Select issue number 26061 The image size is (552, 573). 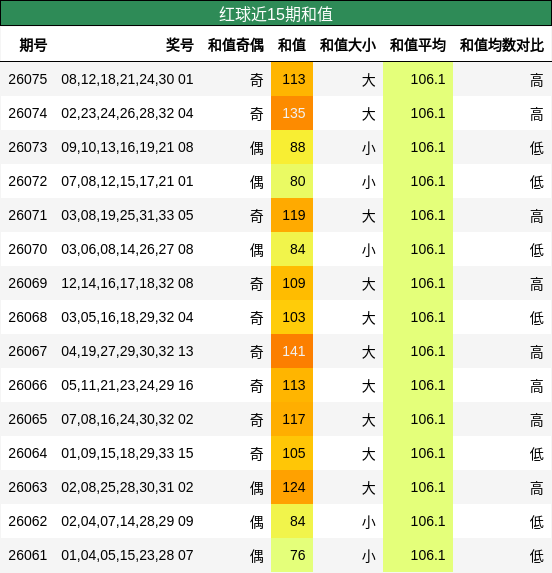[x=28, y=555]
